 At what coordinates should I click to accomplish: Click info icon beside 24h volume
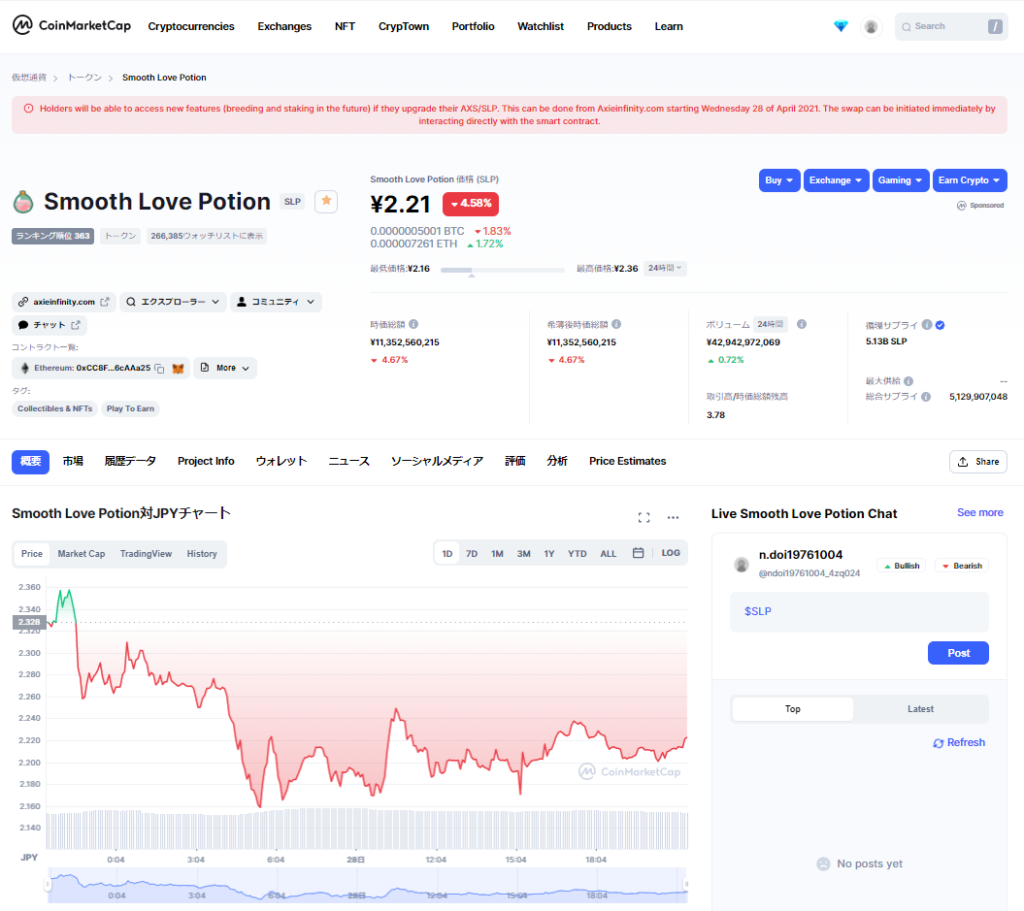(x=801, y=324)
